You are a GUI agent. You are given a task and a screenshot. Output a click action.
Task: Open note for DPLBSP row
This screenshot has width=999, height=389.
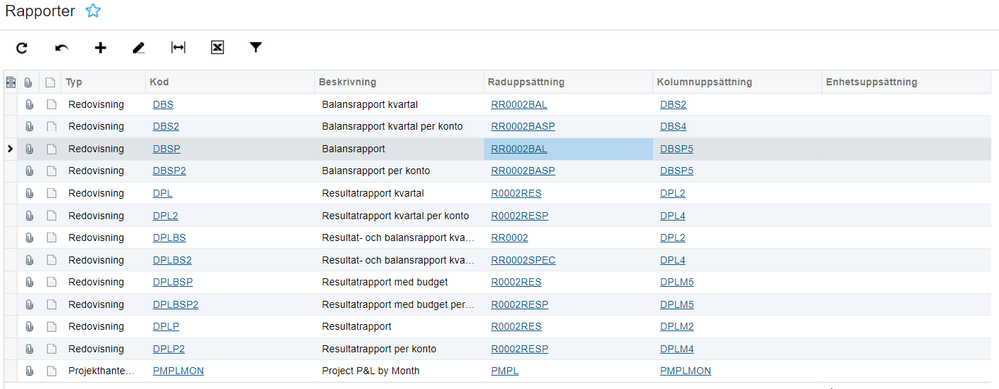pyautogui.click(x=51, y=282)
